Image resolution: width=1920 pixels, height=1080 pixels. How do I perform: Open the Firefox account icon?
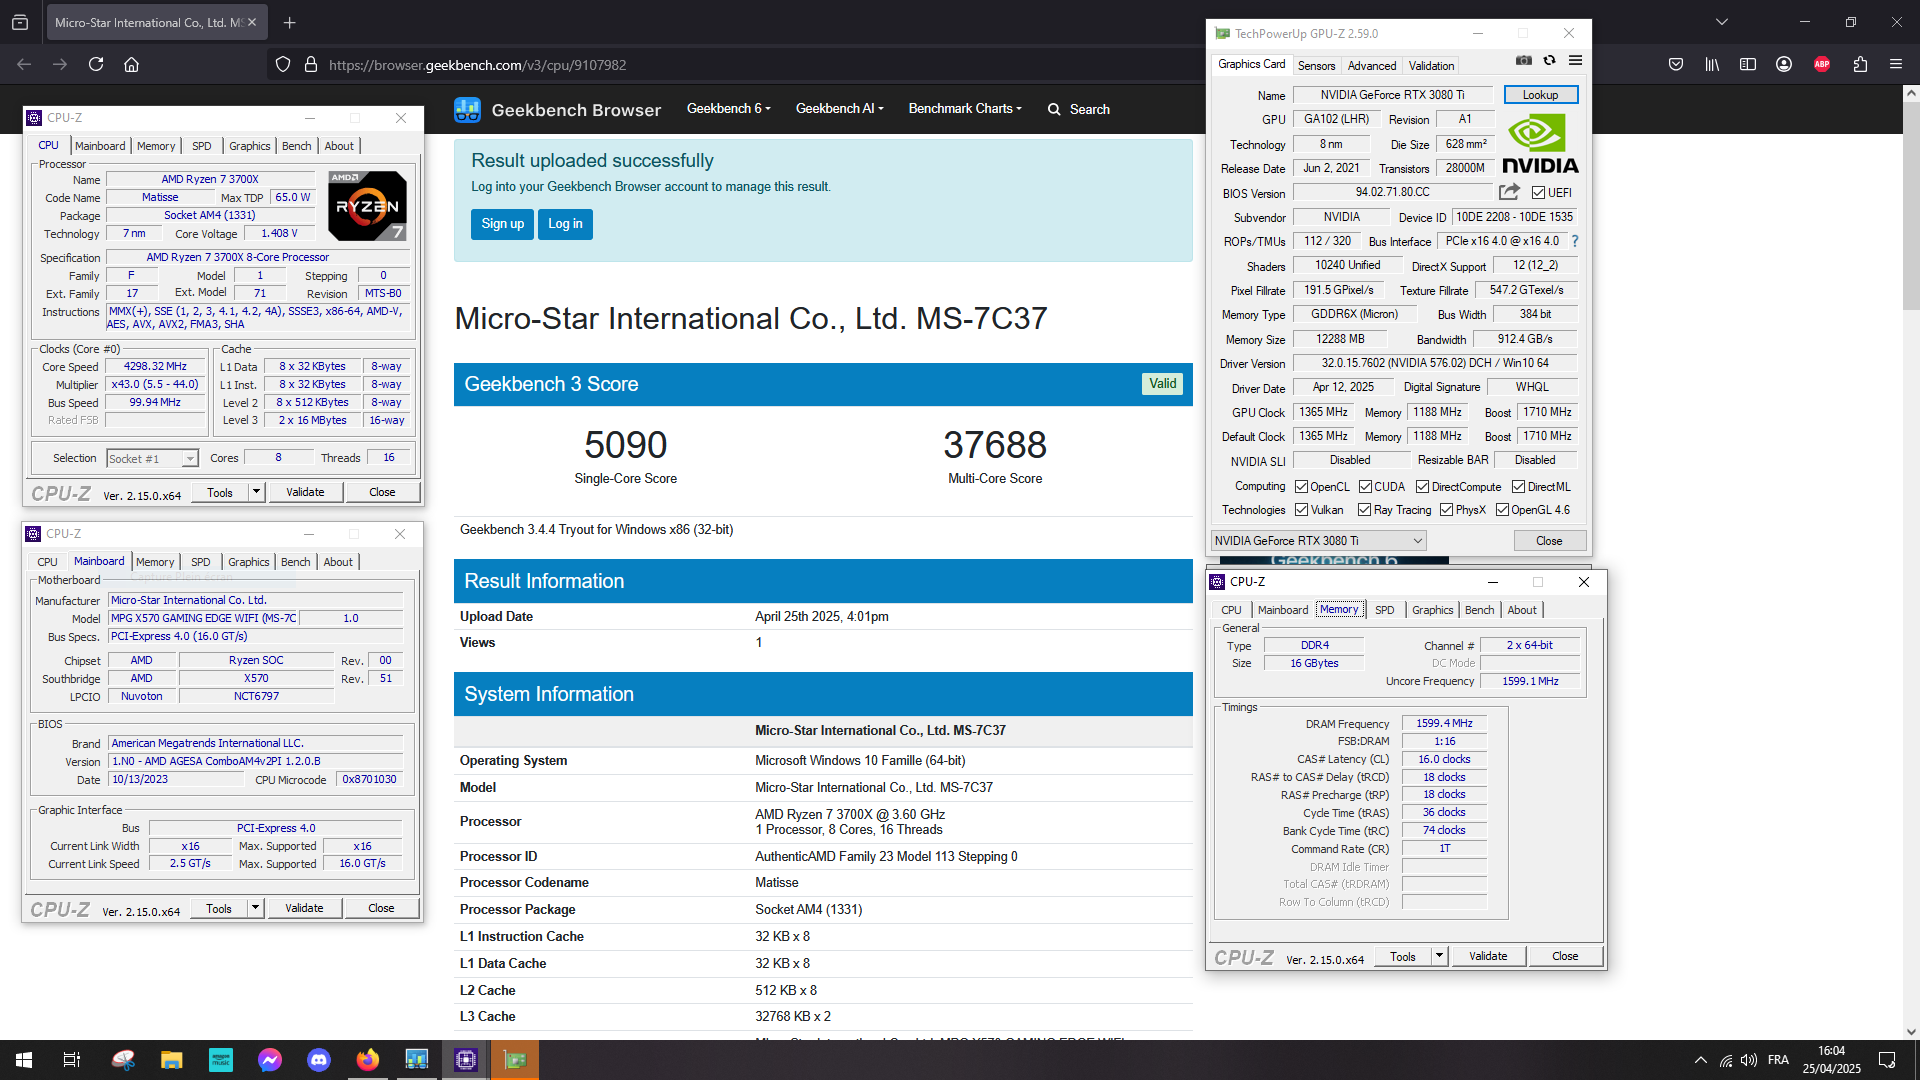click(x=1784, y=65)
